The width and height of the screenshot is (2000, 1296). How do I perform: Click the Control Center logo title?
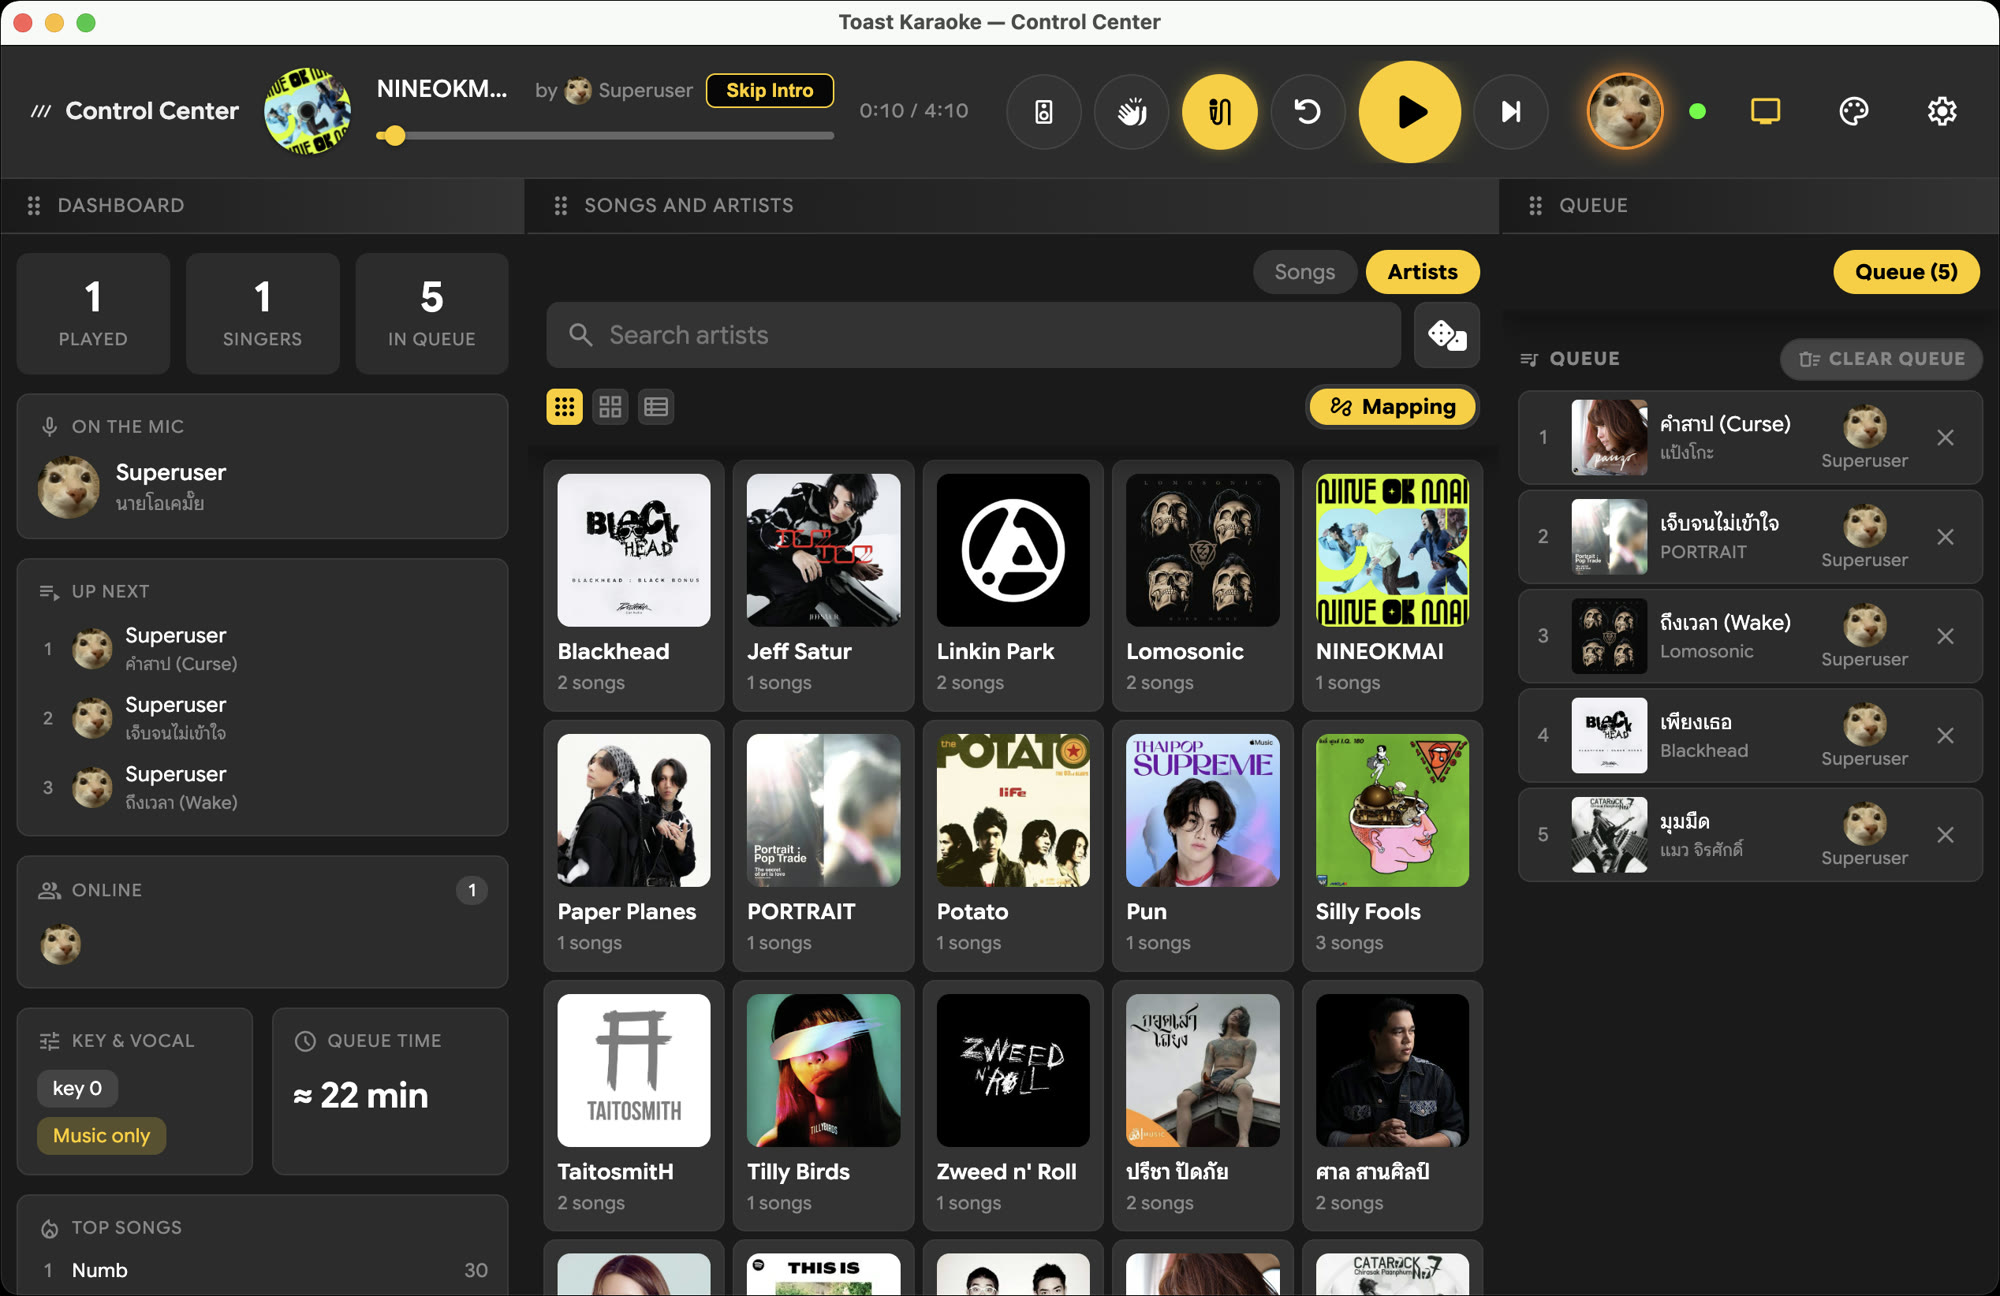134,111
